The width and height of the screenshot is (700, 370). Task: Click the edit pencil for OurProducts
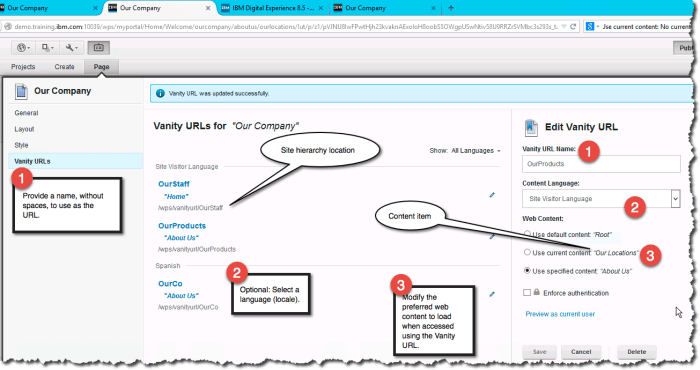click(492, 237)
